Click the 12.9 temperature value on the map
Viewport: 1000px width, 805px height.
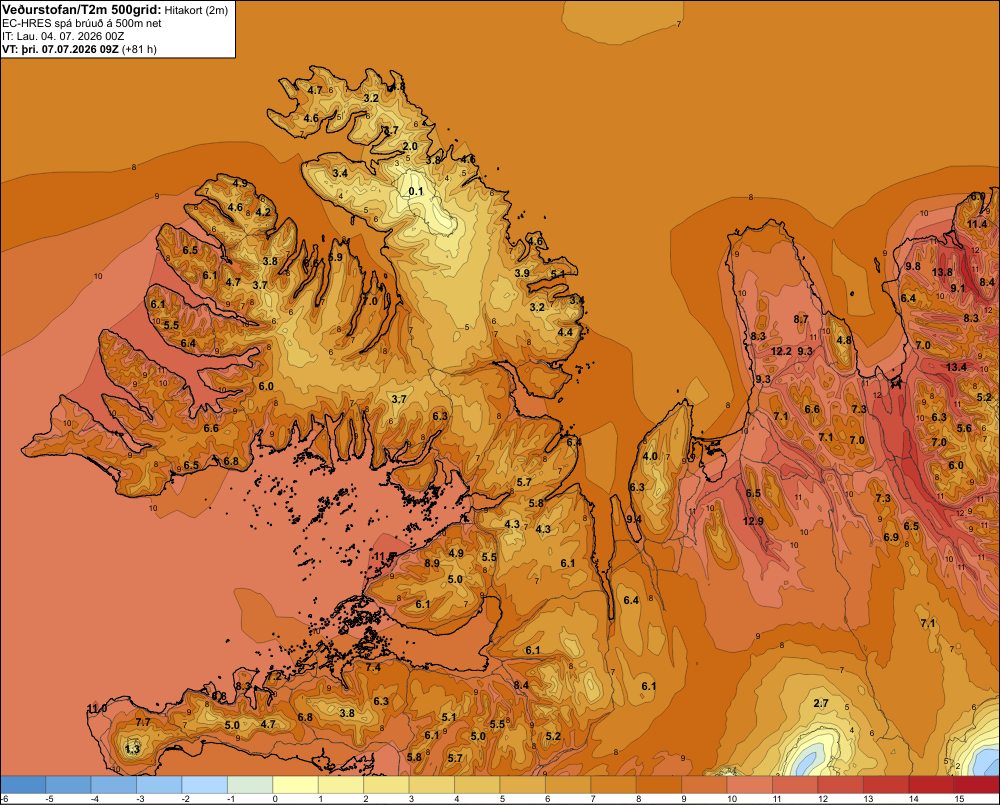pos(753,521)
